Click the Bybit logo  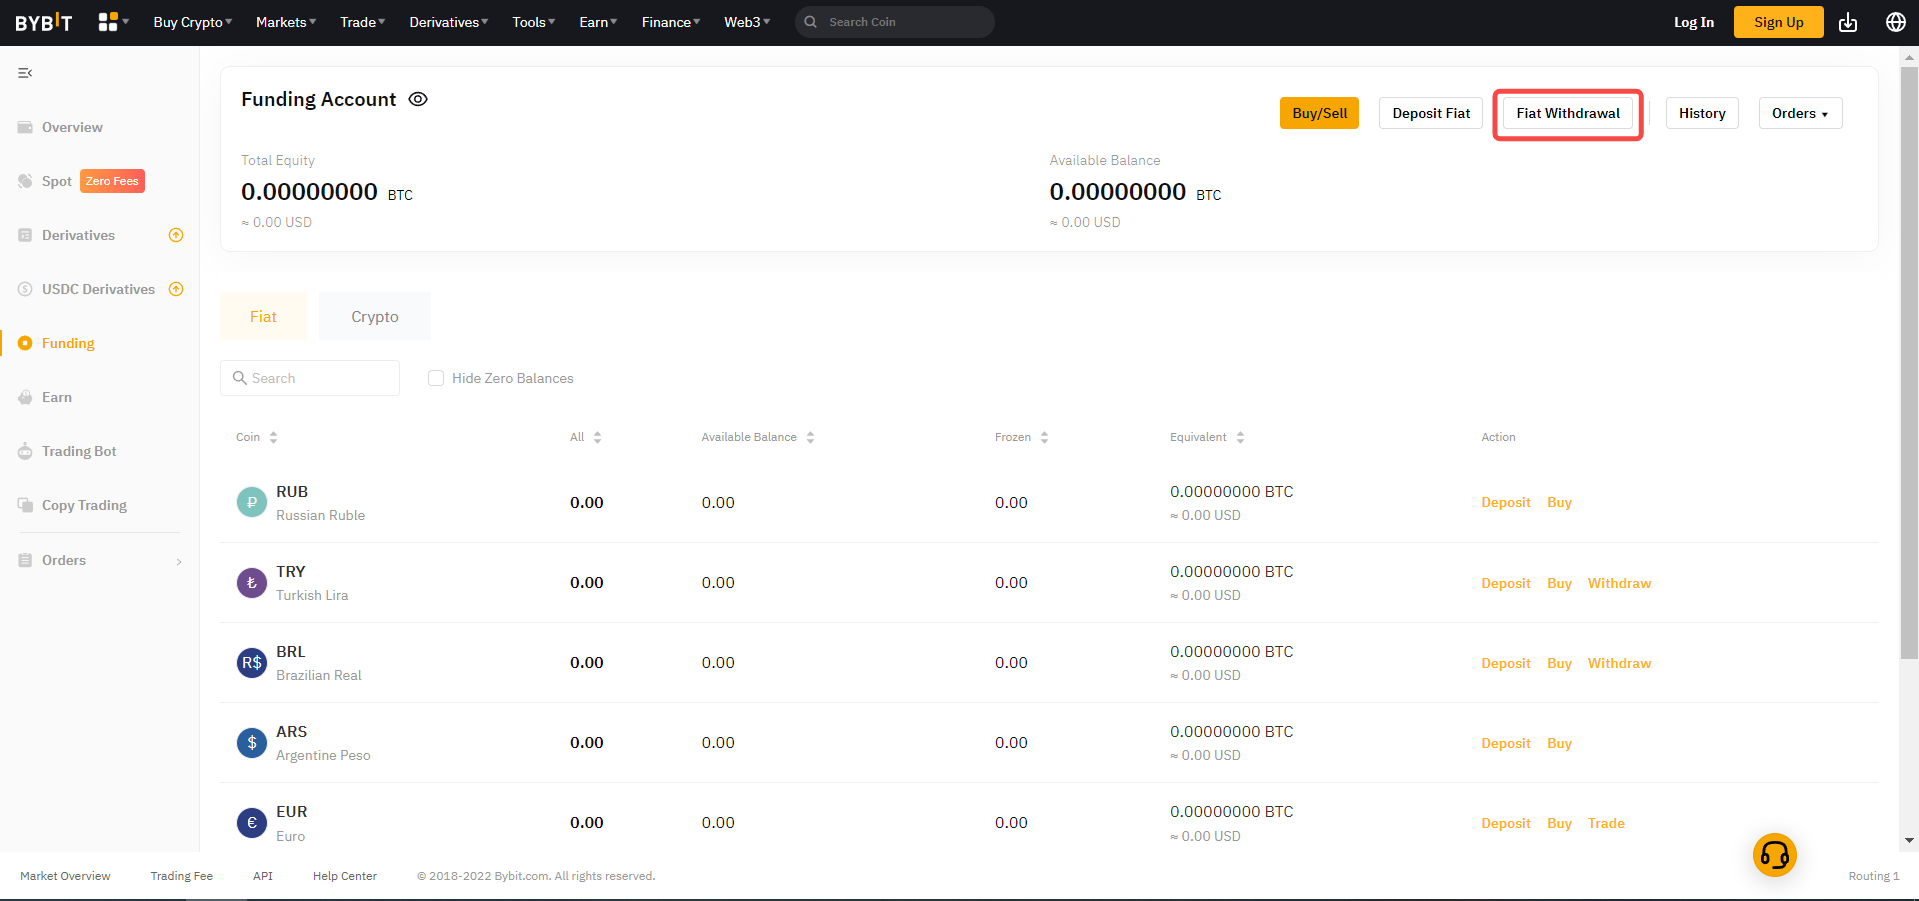pos(44,22)
